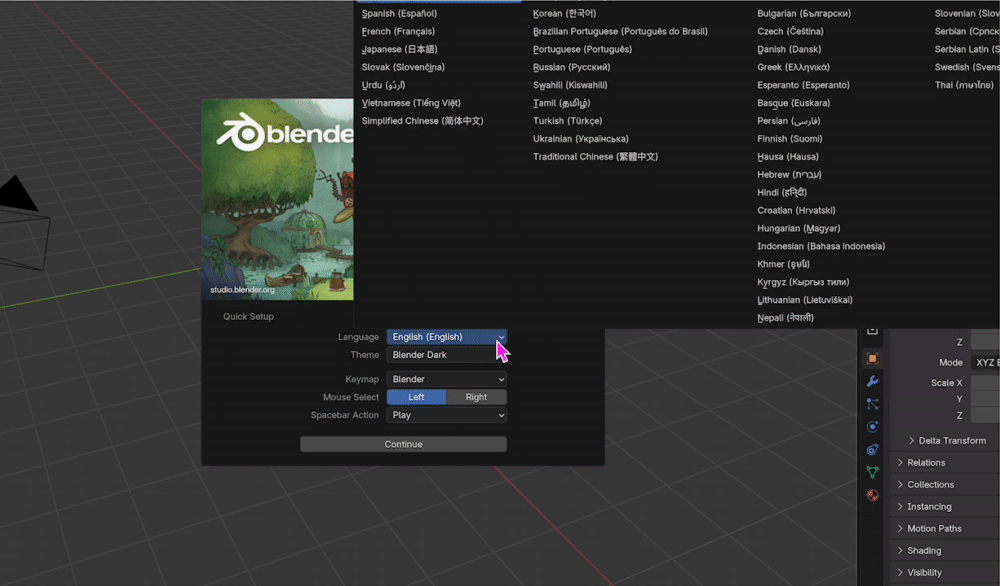
Task: Open the Material properties tab icon
Action: pyautogui.click(x=872, y=495)
